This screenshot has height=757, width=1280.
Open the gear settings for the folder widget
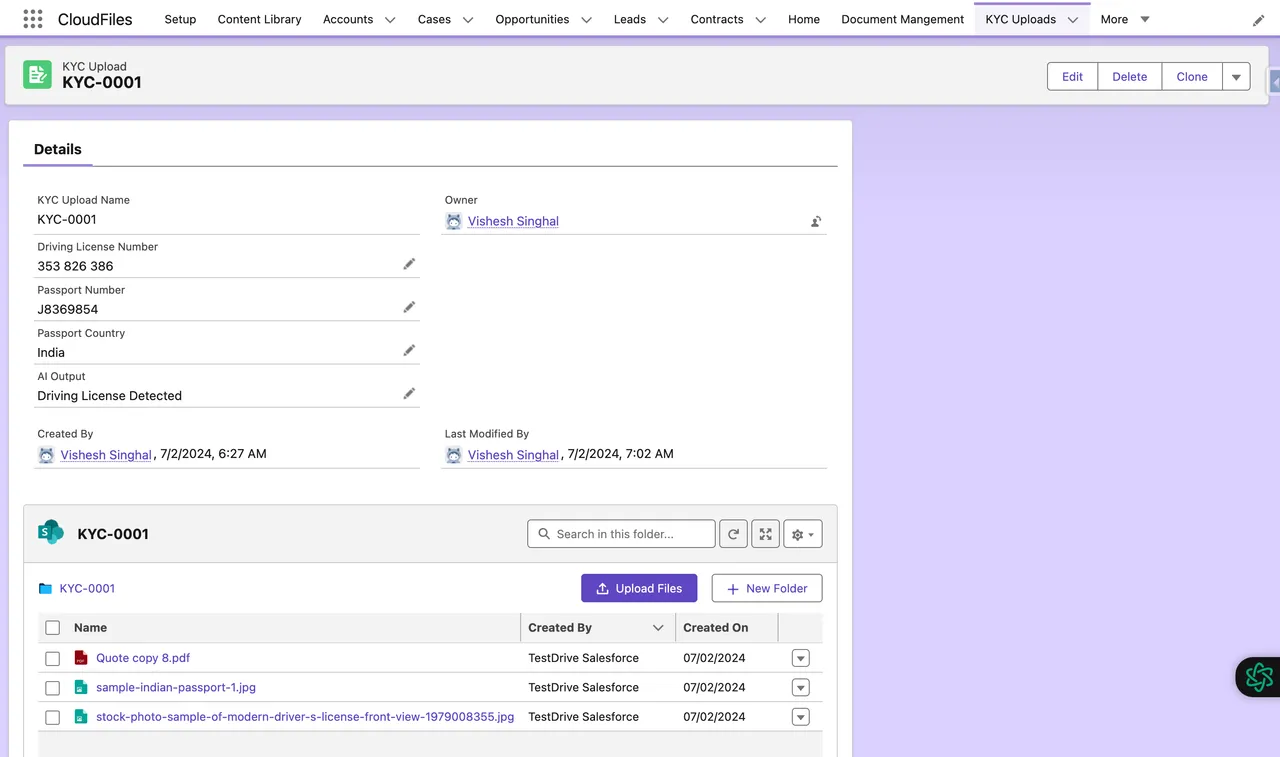click(x=802, y=533)
